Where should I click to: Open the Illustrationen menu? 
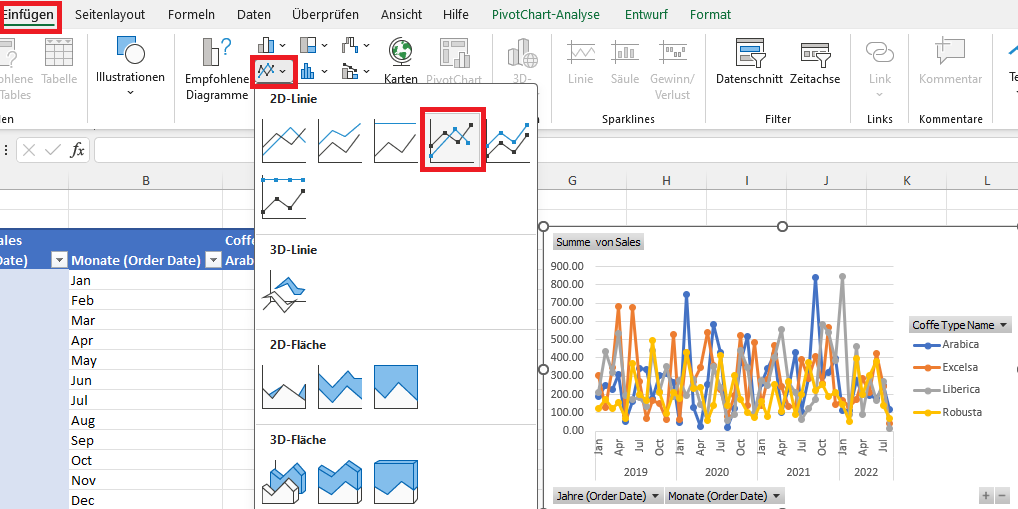tap(130, 65)
